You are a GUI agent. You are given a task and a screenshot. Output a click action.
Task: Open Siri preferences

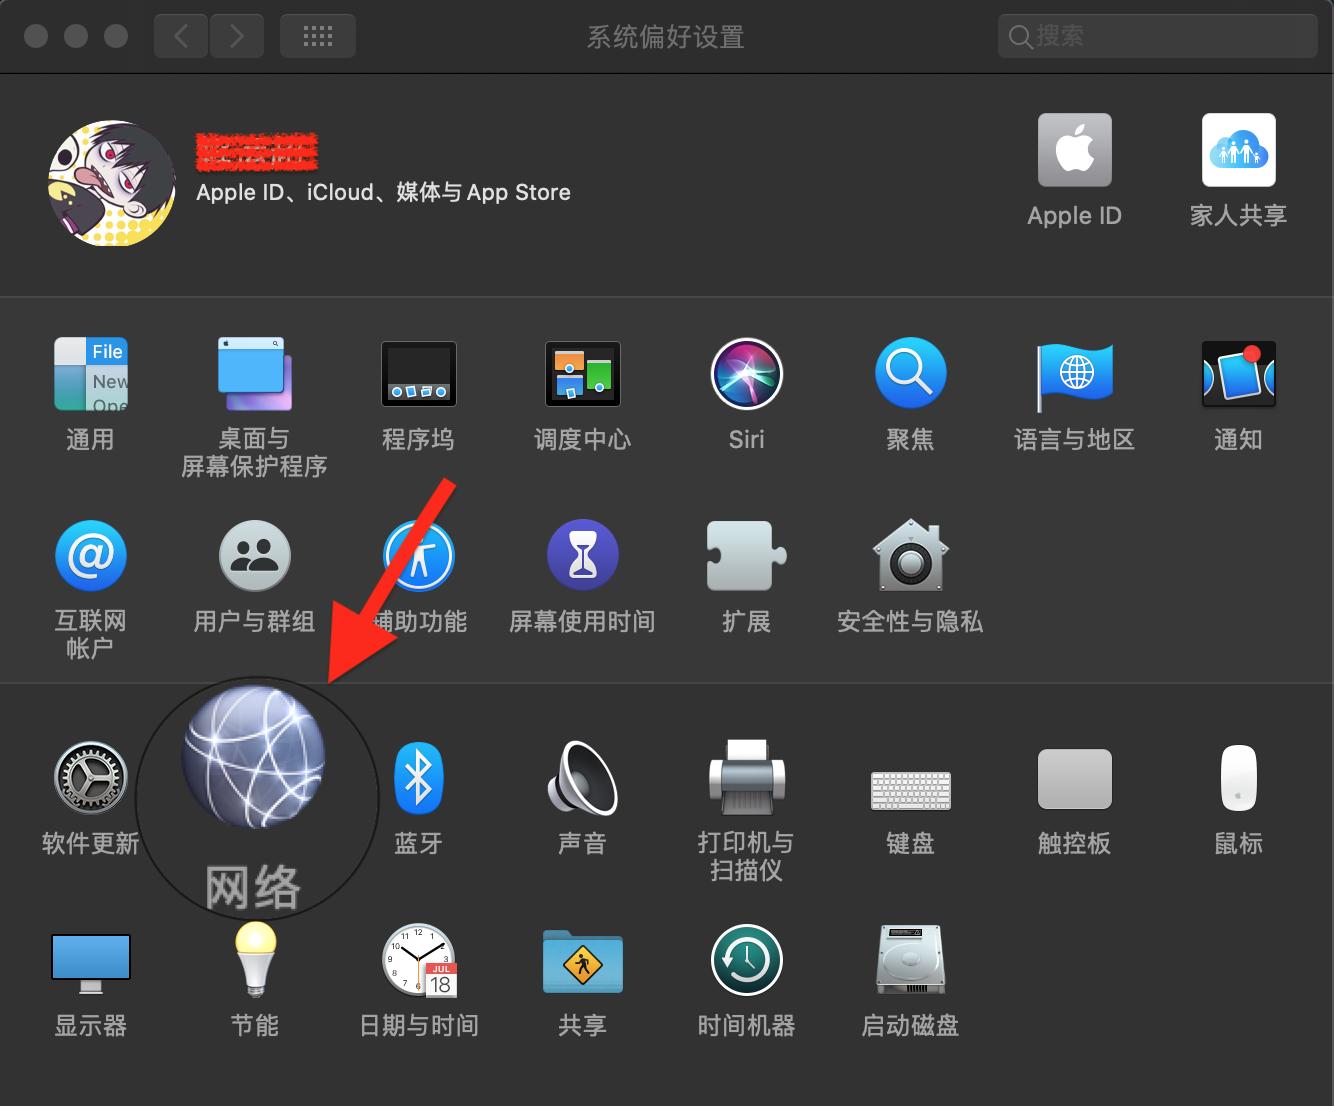(746, 374)
